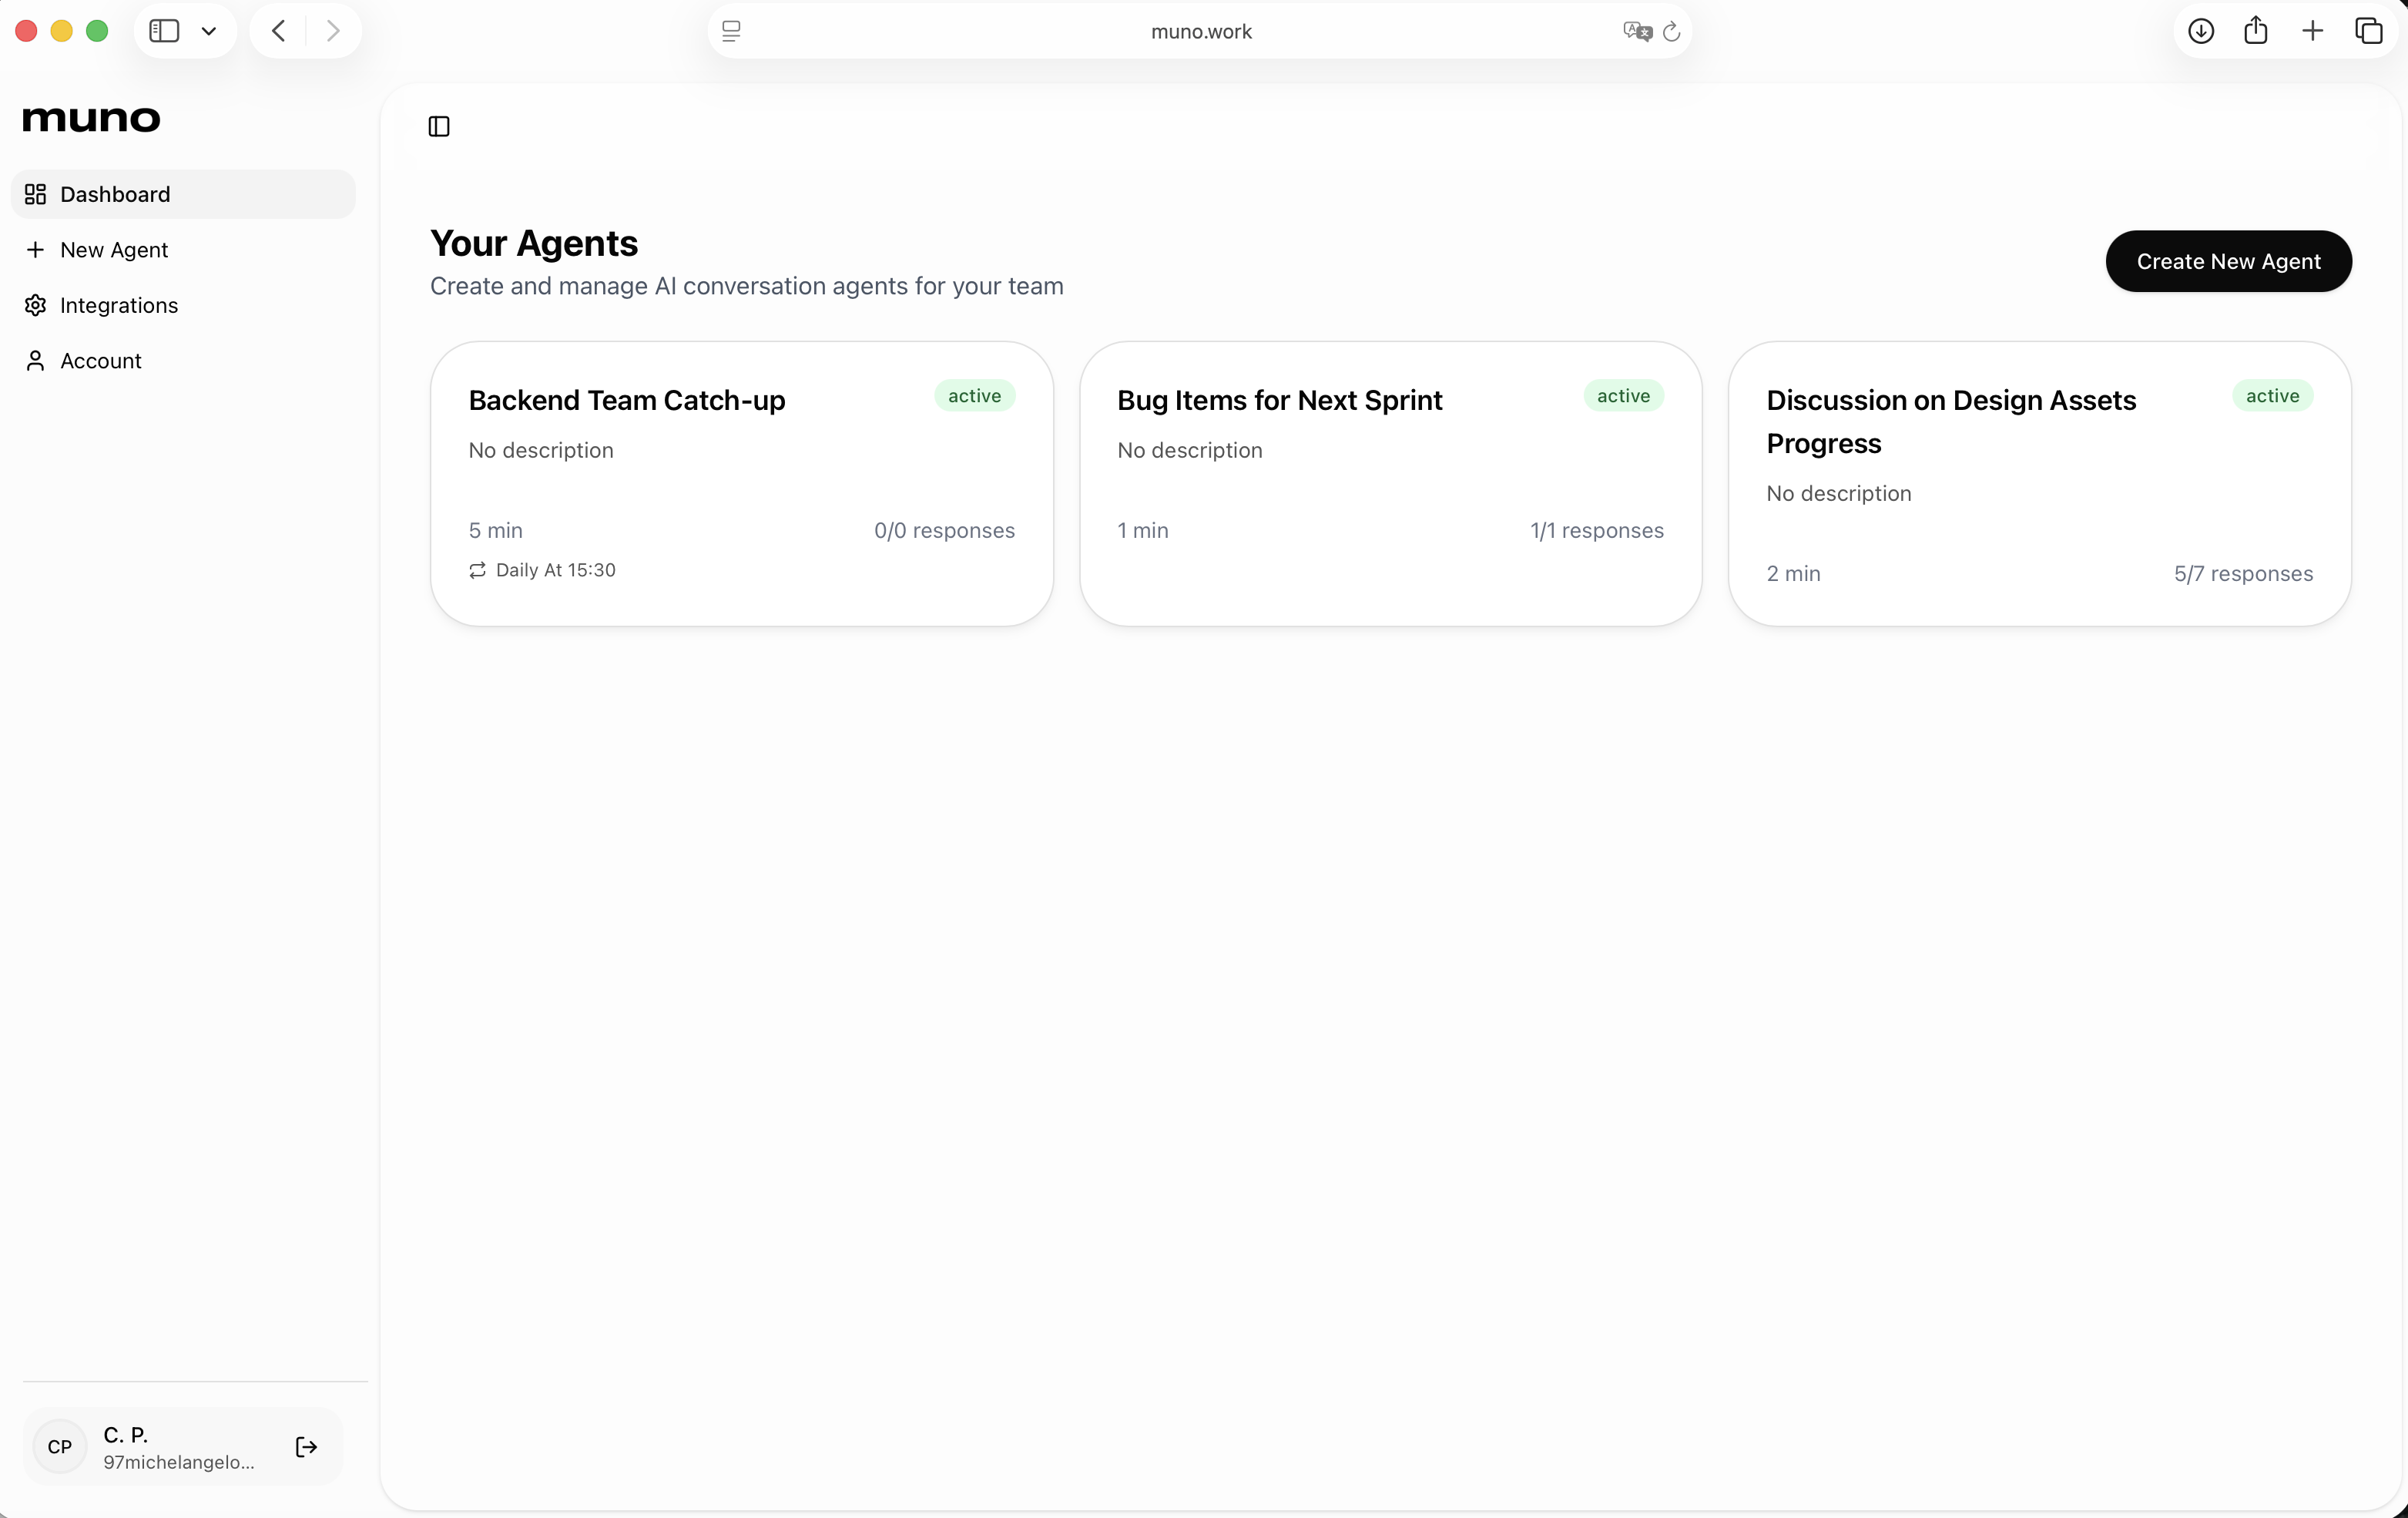
Task: Open a new tab with the plus icon
Action: (2314, 31)
